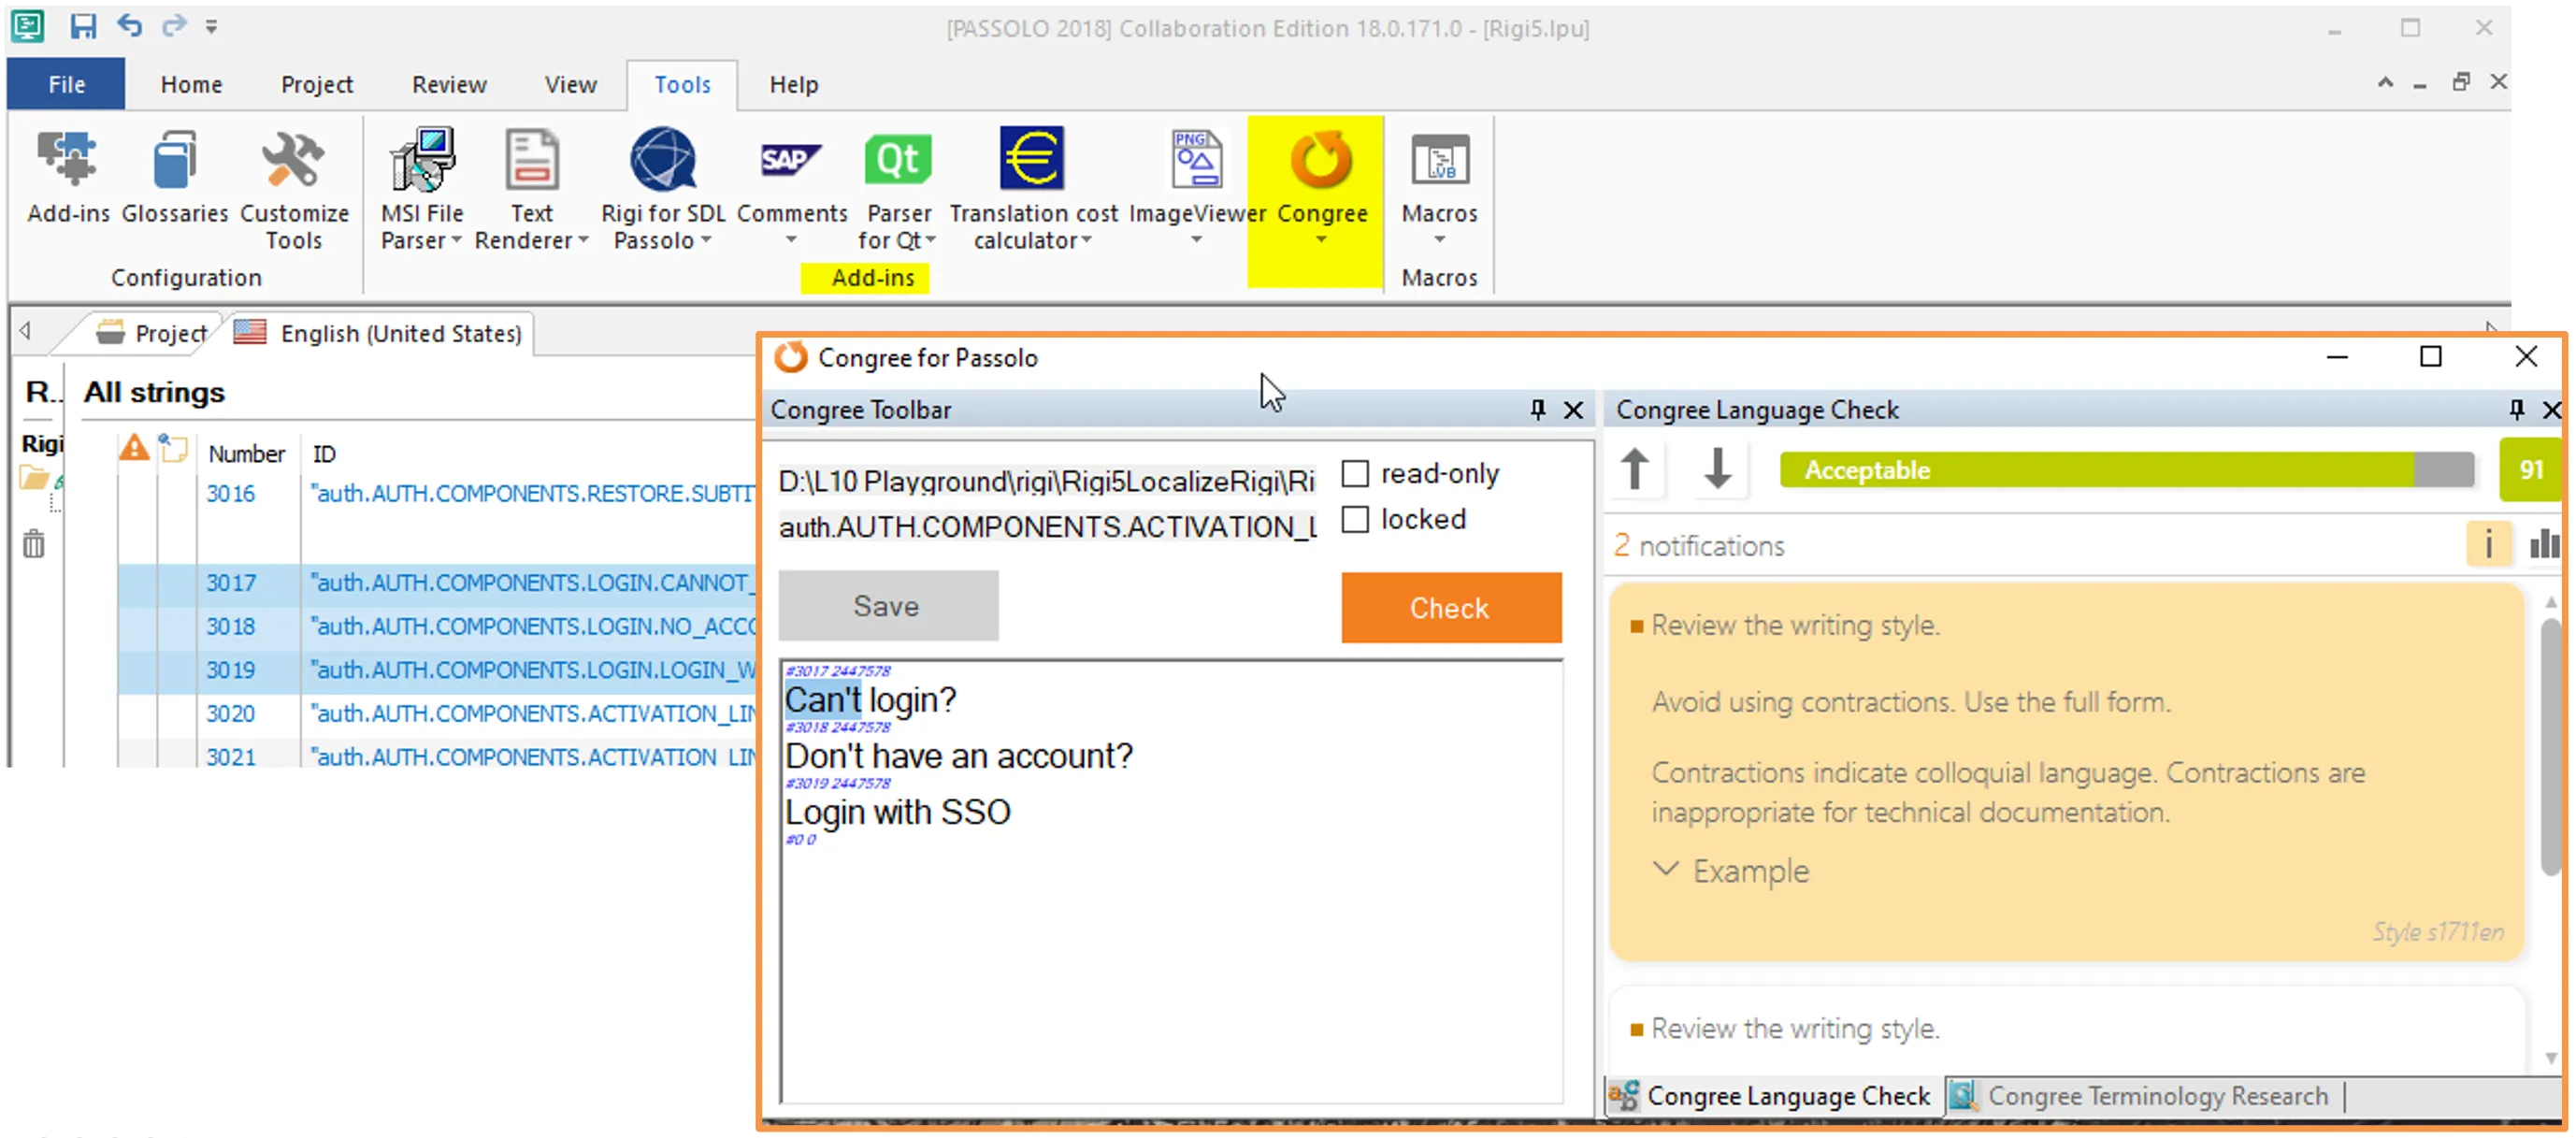Undo the last action in quick access toolbar
This screenshot has width=2576, height=1138.
[130, 25]
